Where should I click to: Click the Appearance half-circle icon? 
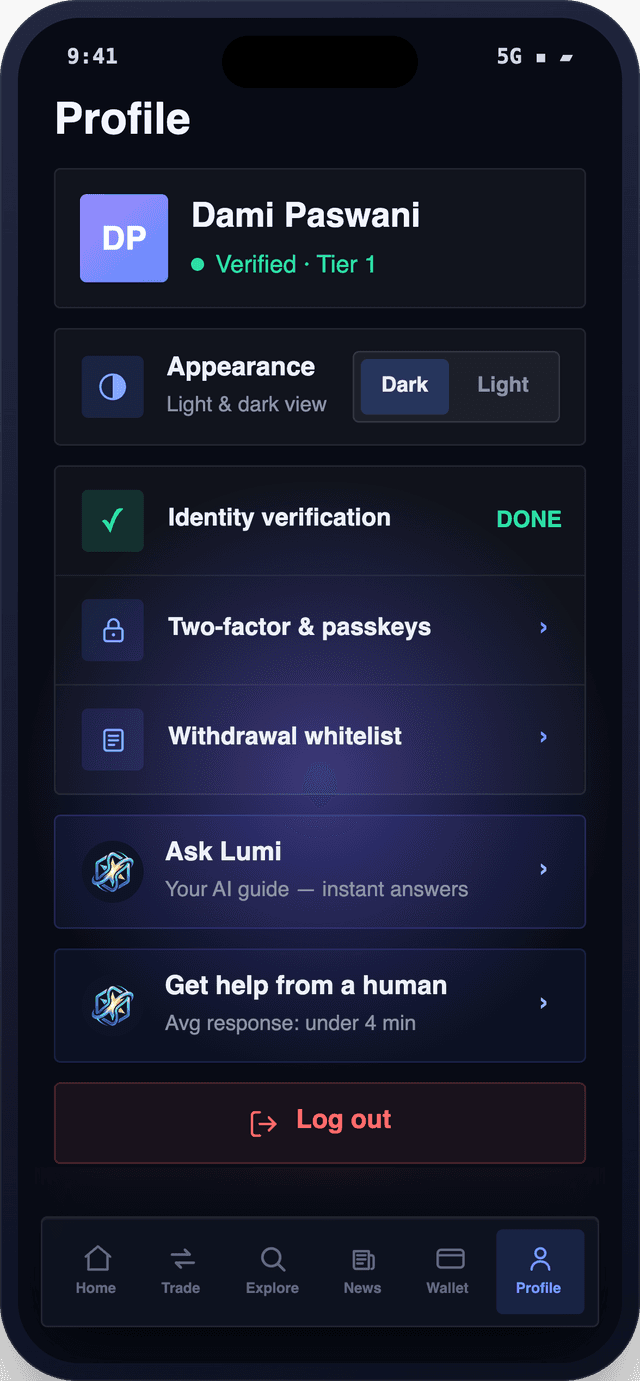pyautogui.click(x=113, y=387)
